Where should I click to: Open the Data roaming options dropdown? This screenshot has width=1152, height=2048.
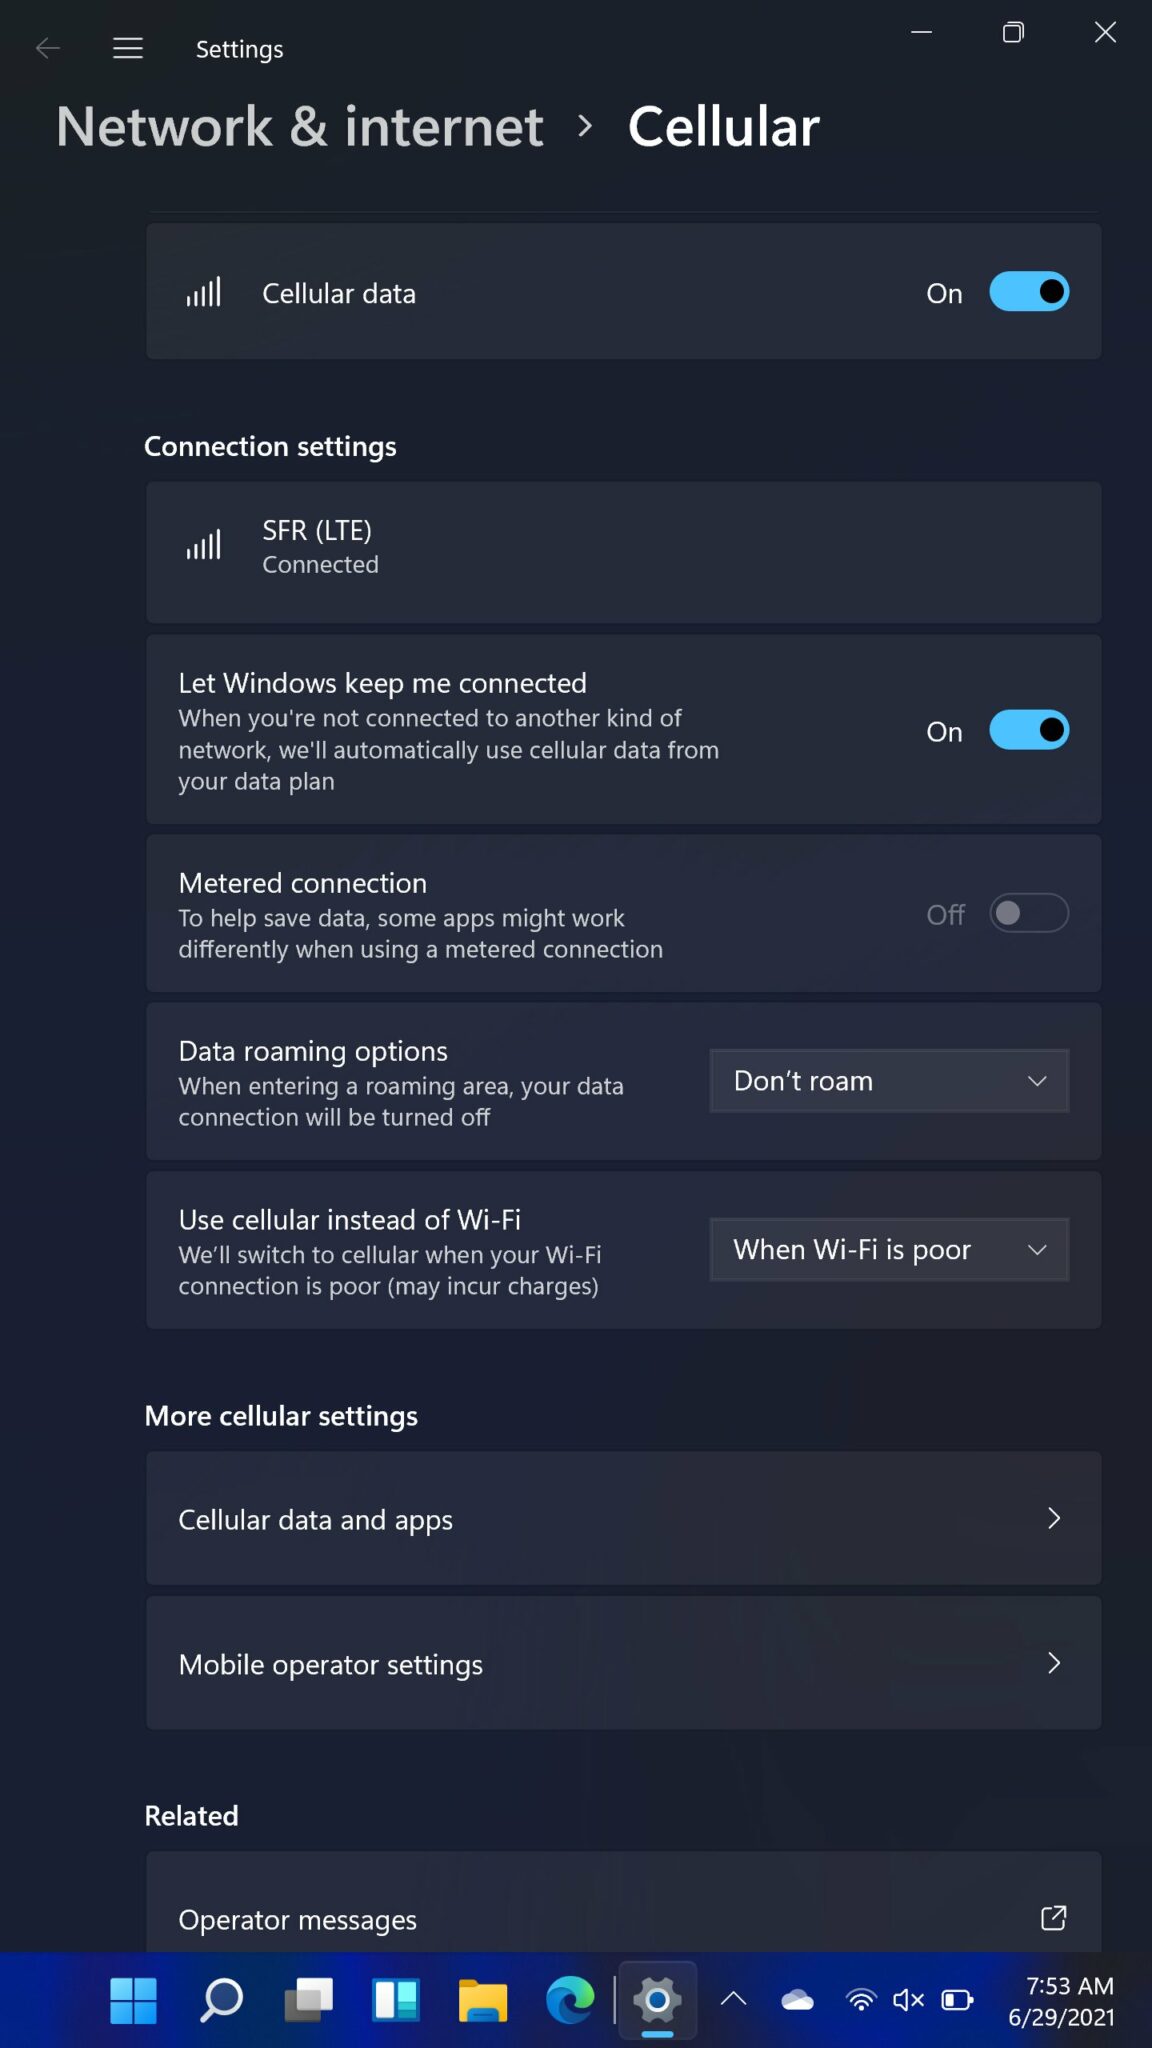pyautogui.click(x=888, y=1080)
